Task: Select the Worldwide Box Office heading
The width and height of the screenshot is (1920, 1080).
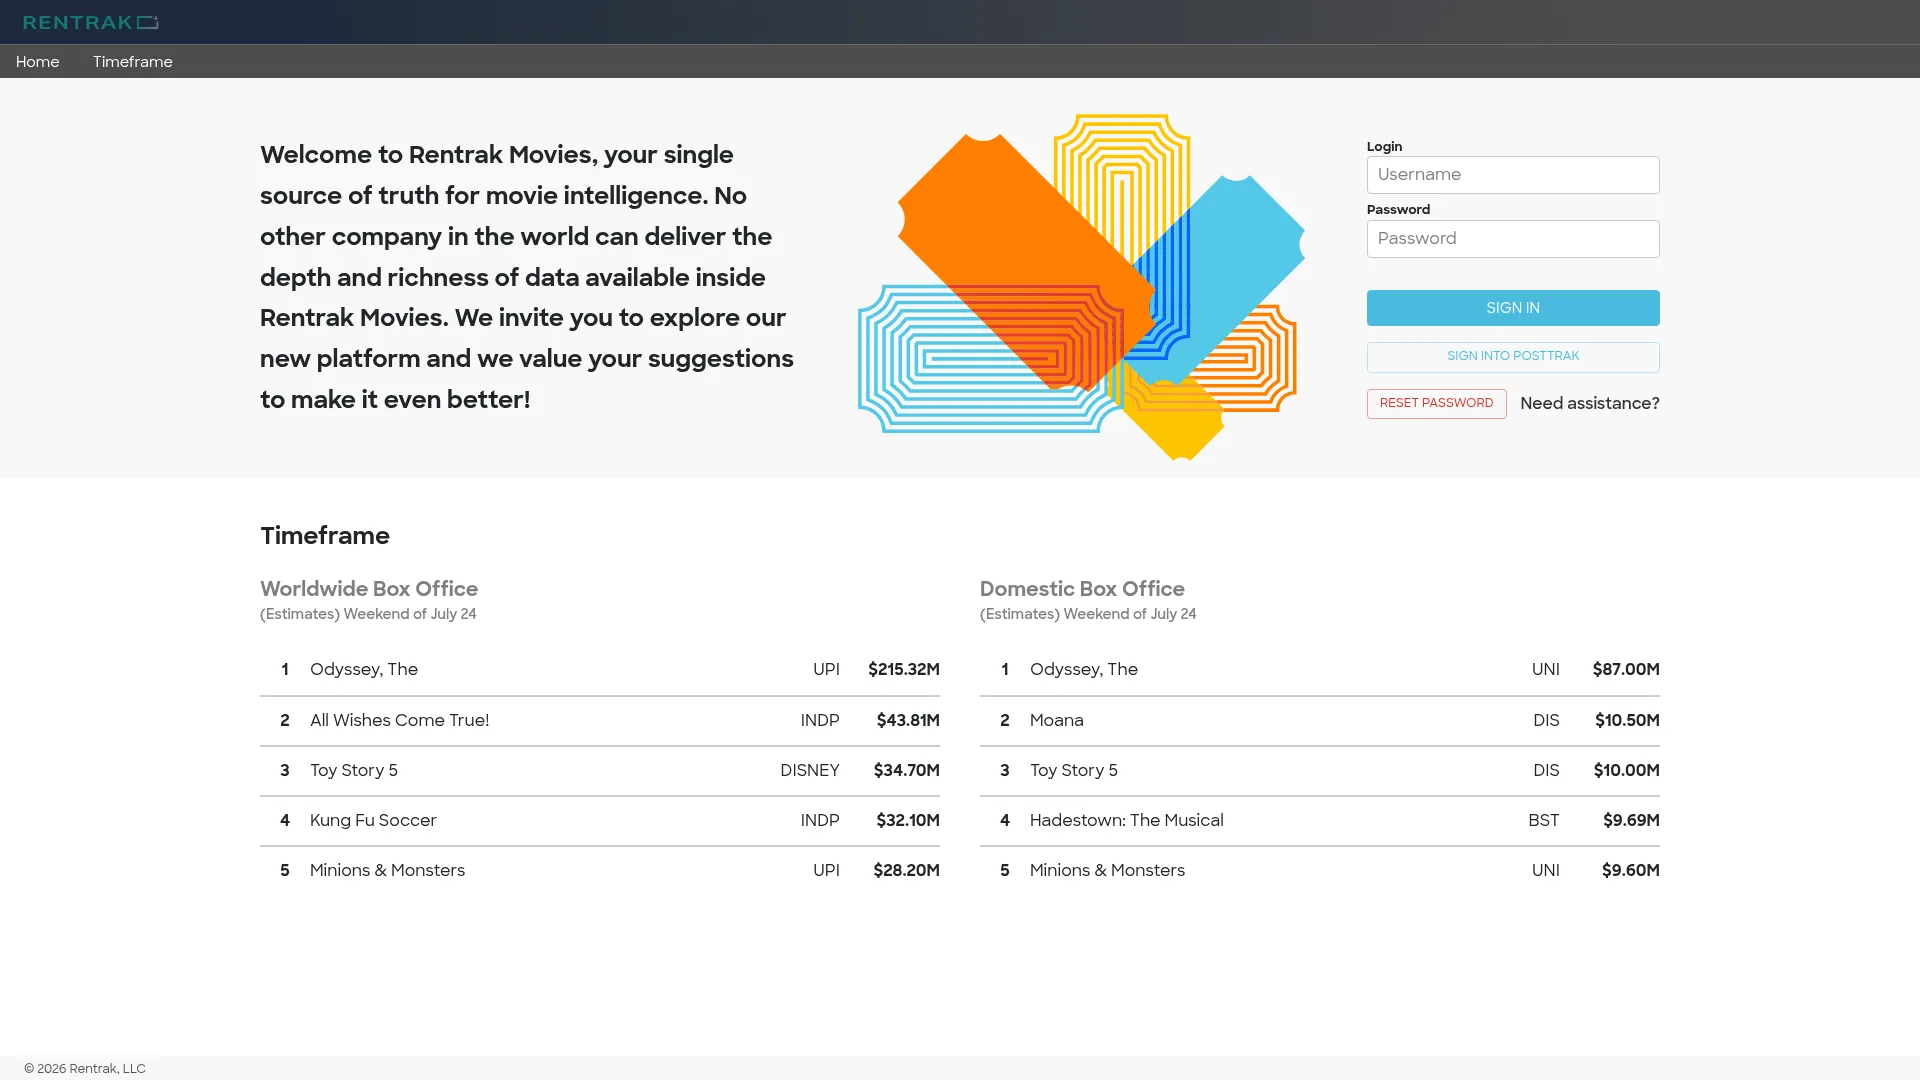Action: tap(369, 589)
